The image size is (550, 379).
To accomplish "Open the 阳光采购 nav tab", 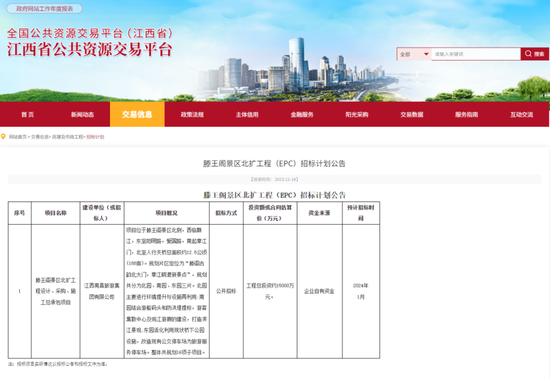I will coord(357,114).
